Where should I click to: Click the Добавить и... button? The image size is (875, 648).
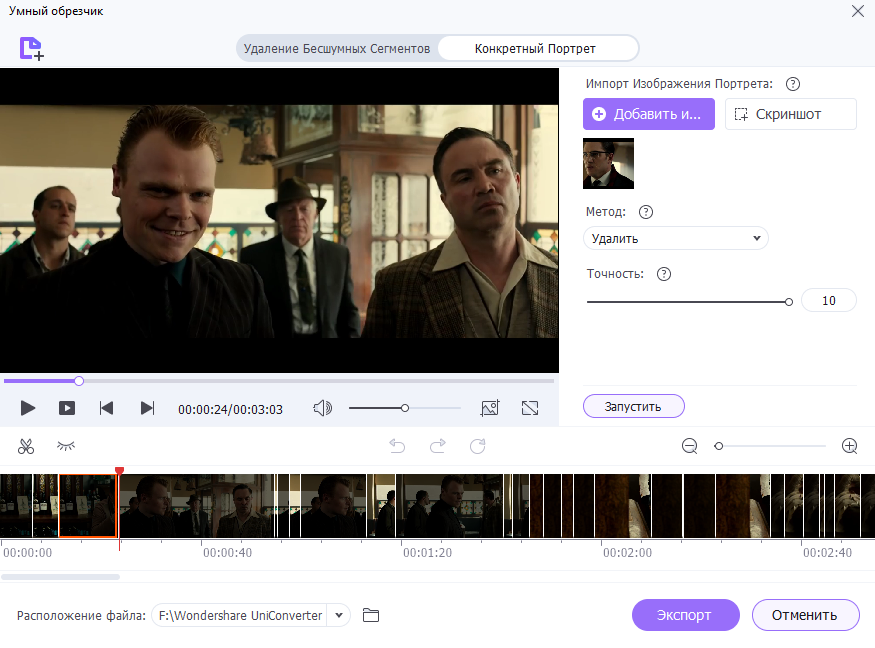coord(648,114)
